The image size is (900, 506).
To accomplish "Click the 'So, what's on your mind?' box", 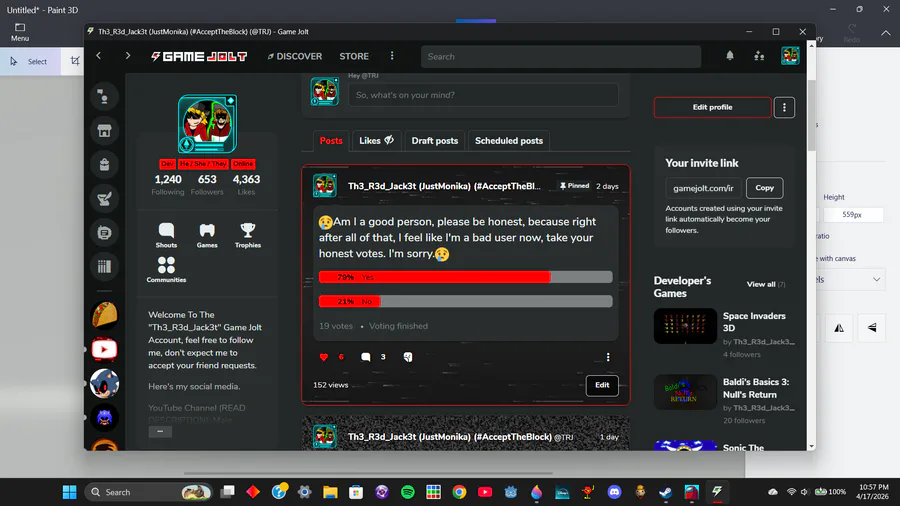I will 483,95.
